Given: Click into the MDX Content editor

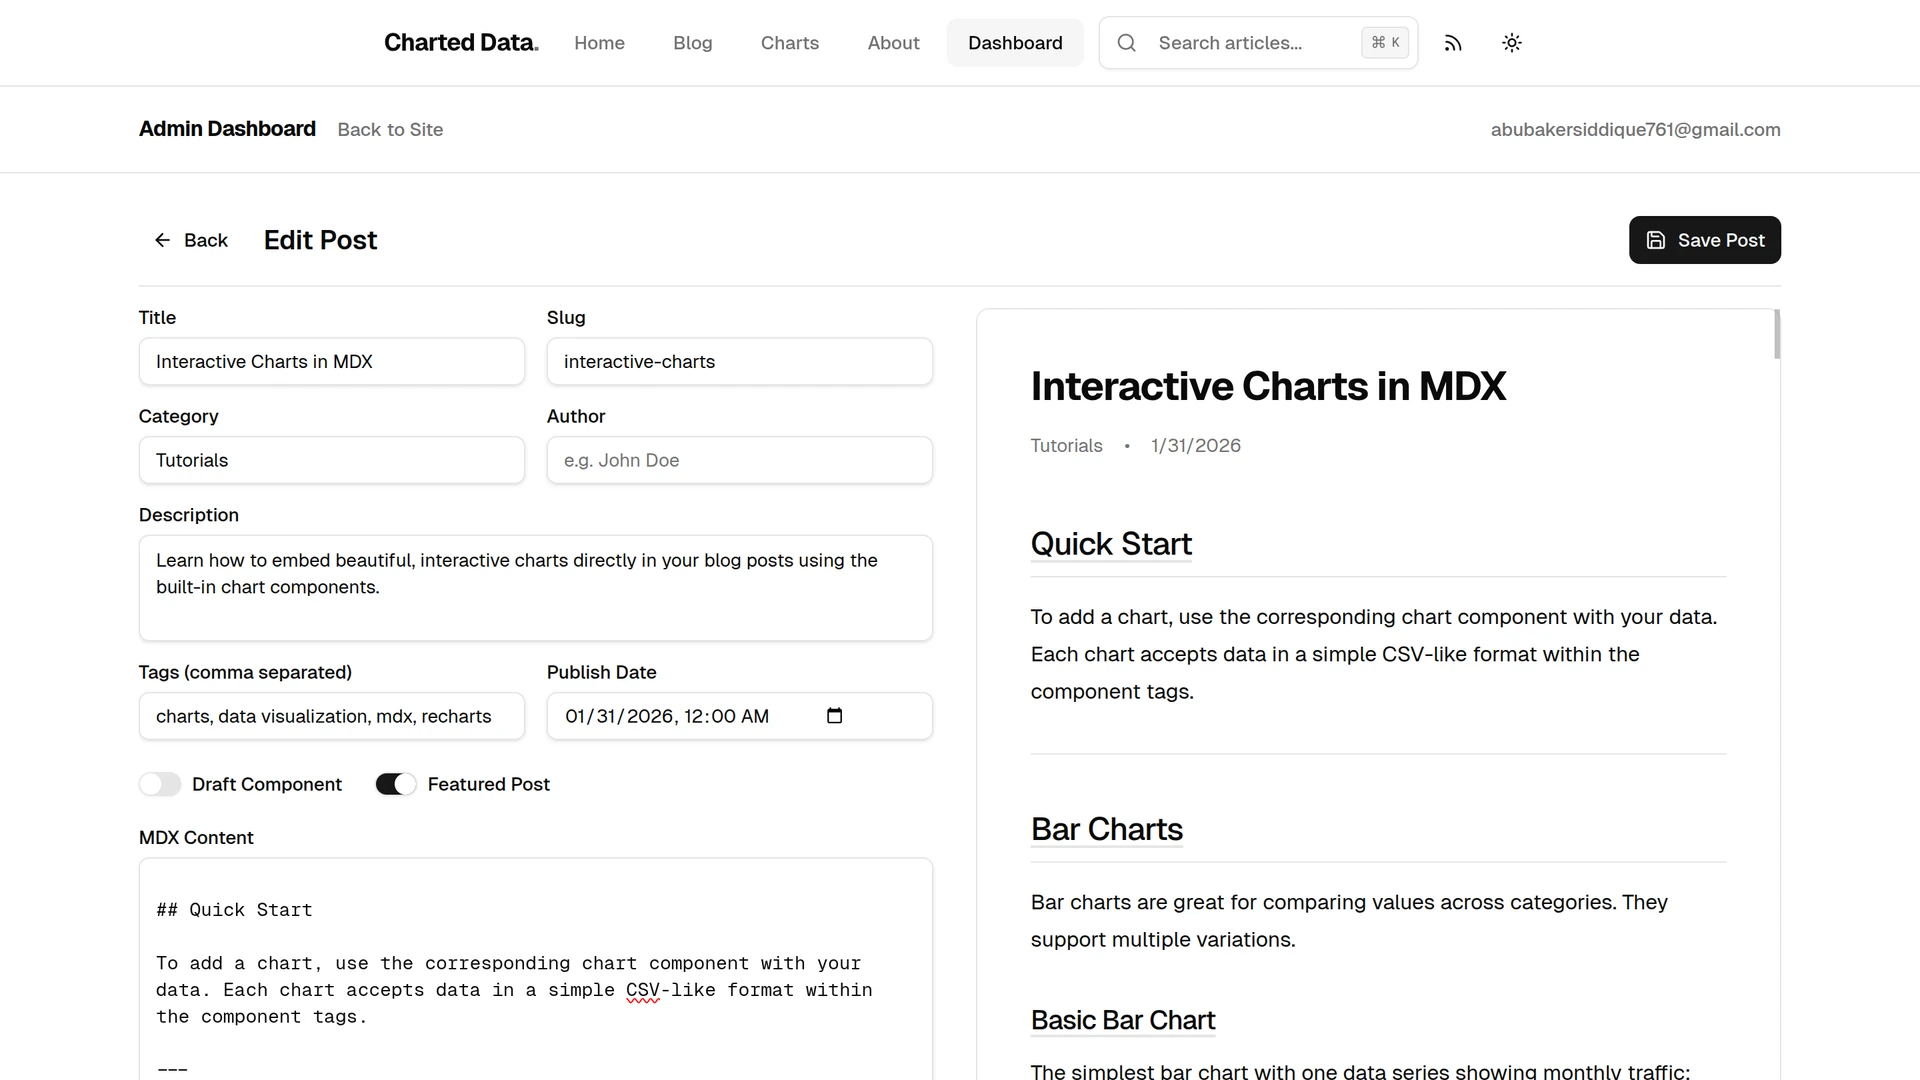Looking at the screenshot, I should point(536,970).
